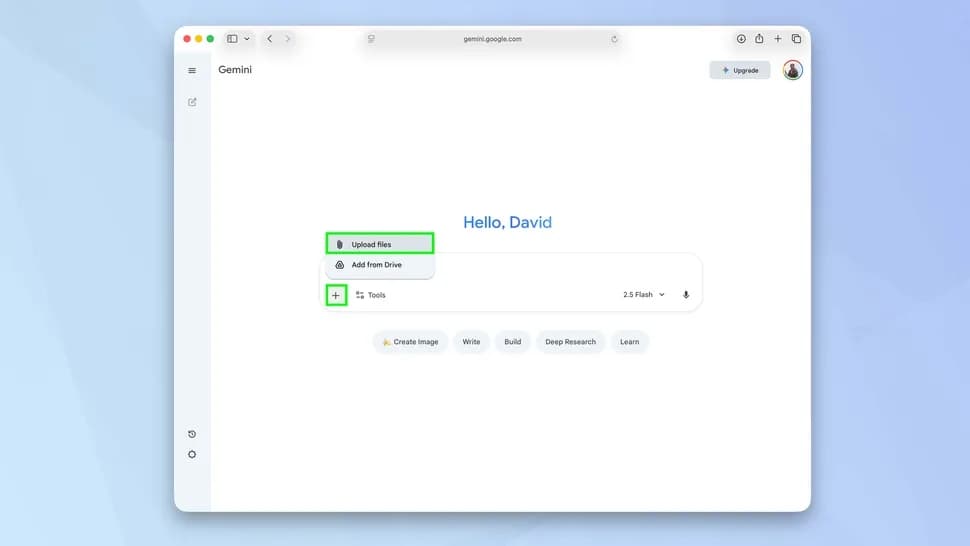Choose Add from Drive in the menu

380,265
